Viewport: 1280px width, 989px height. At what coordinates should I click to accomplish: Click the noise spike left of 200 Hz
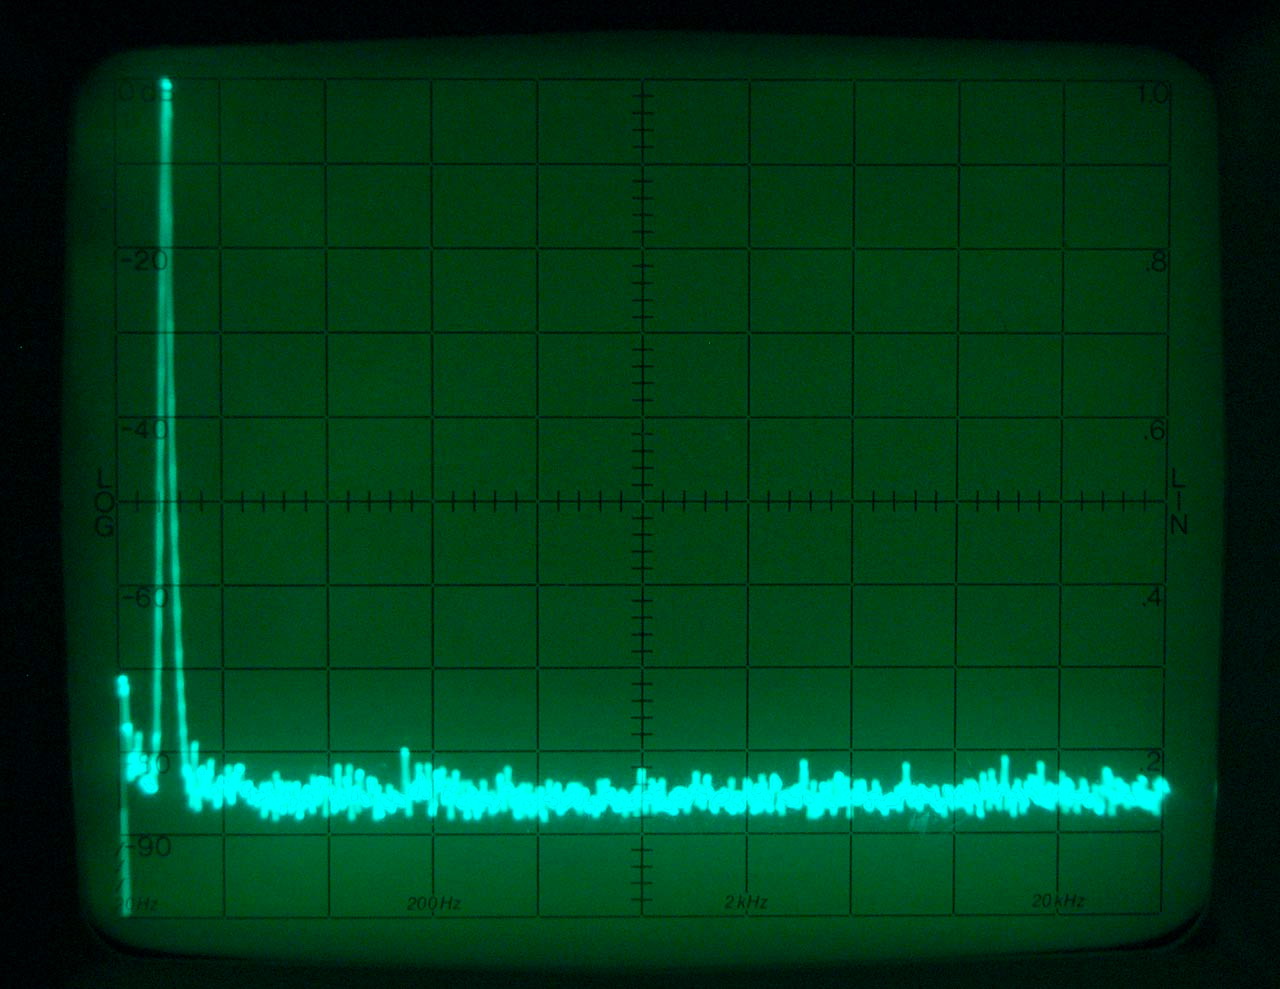(405, 752)
